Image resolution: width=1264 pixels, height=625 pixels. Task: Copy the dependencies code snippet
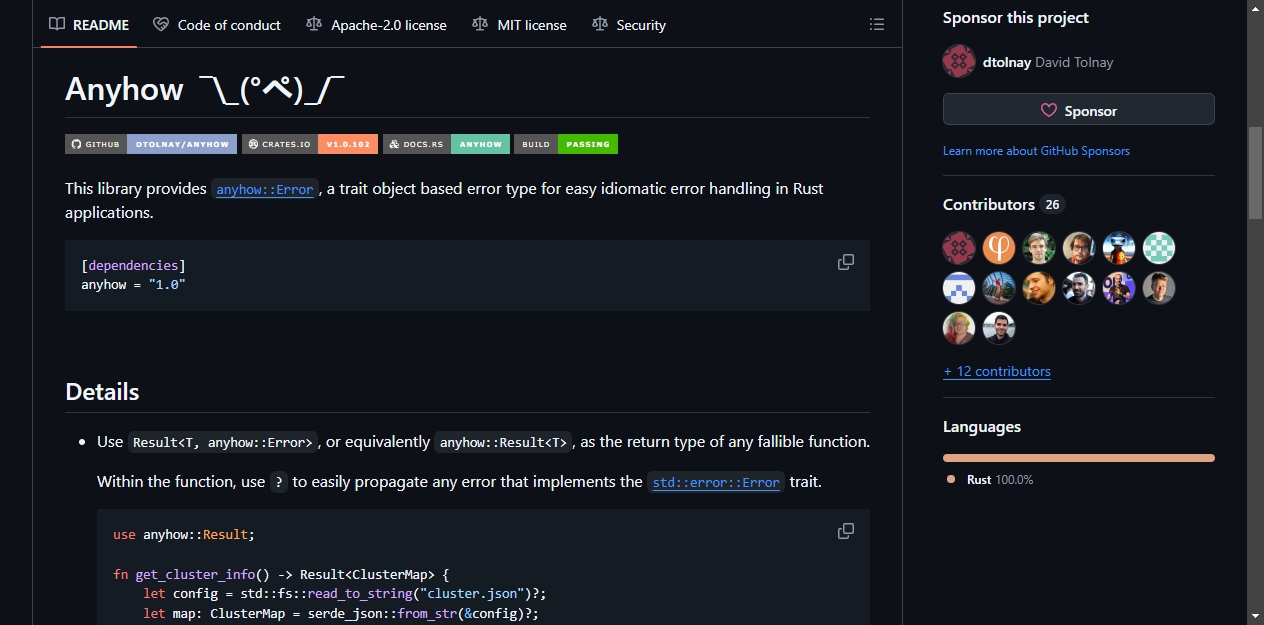pyautogui.click(x=846, y=262)
